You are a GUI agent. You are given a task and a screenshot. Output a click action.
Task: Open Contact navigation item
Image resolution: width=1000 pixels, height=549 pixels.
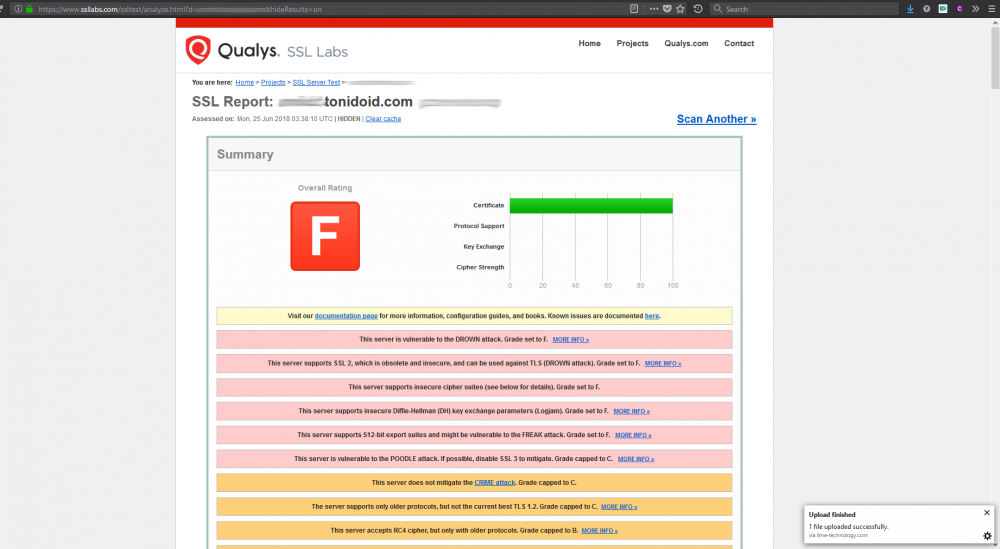tap(739, 43)
